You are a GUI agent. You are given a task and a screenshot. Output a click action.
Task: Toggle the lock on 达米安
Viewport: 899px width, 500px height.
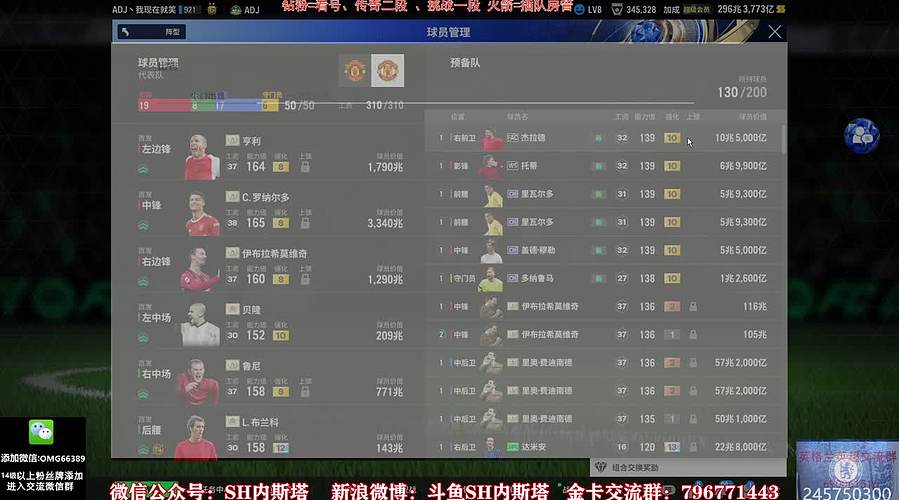point(693,447)
